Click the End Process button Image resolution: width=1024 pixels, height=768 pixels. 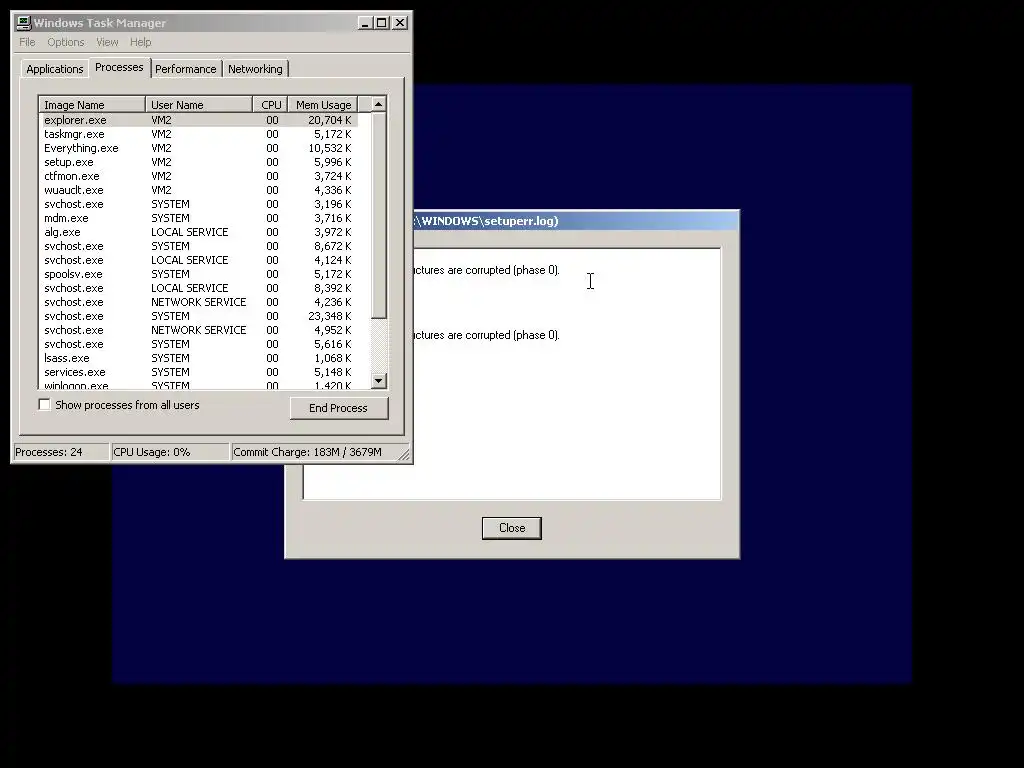338,408
